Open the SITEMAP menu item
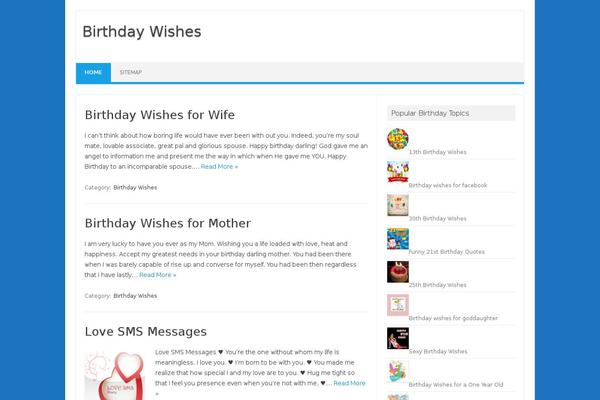 click(131, 72)
